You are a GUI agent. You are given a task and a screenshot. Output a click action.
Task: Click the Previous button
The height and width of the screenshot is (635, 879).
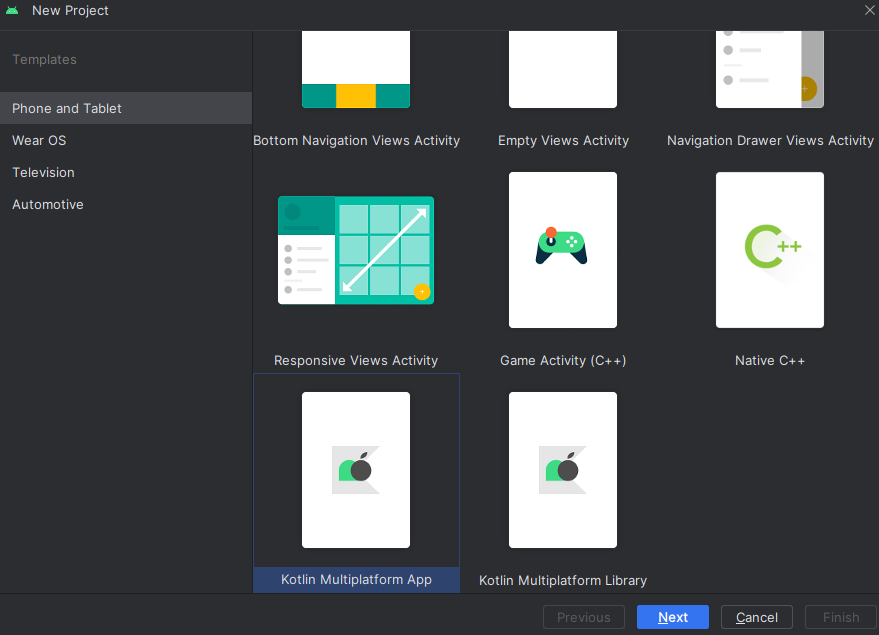click(583, 617)
